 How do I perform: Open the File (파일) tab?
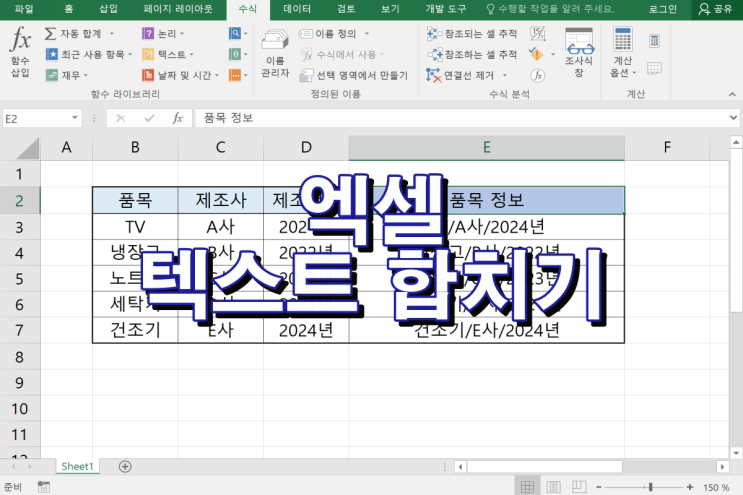pyautogui.click(x=24, y=9)
